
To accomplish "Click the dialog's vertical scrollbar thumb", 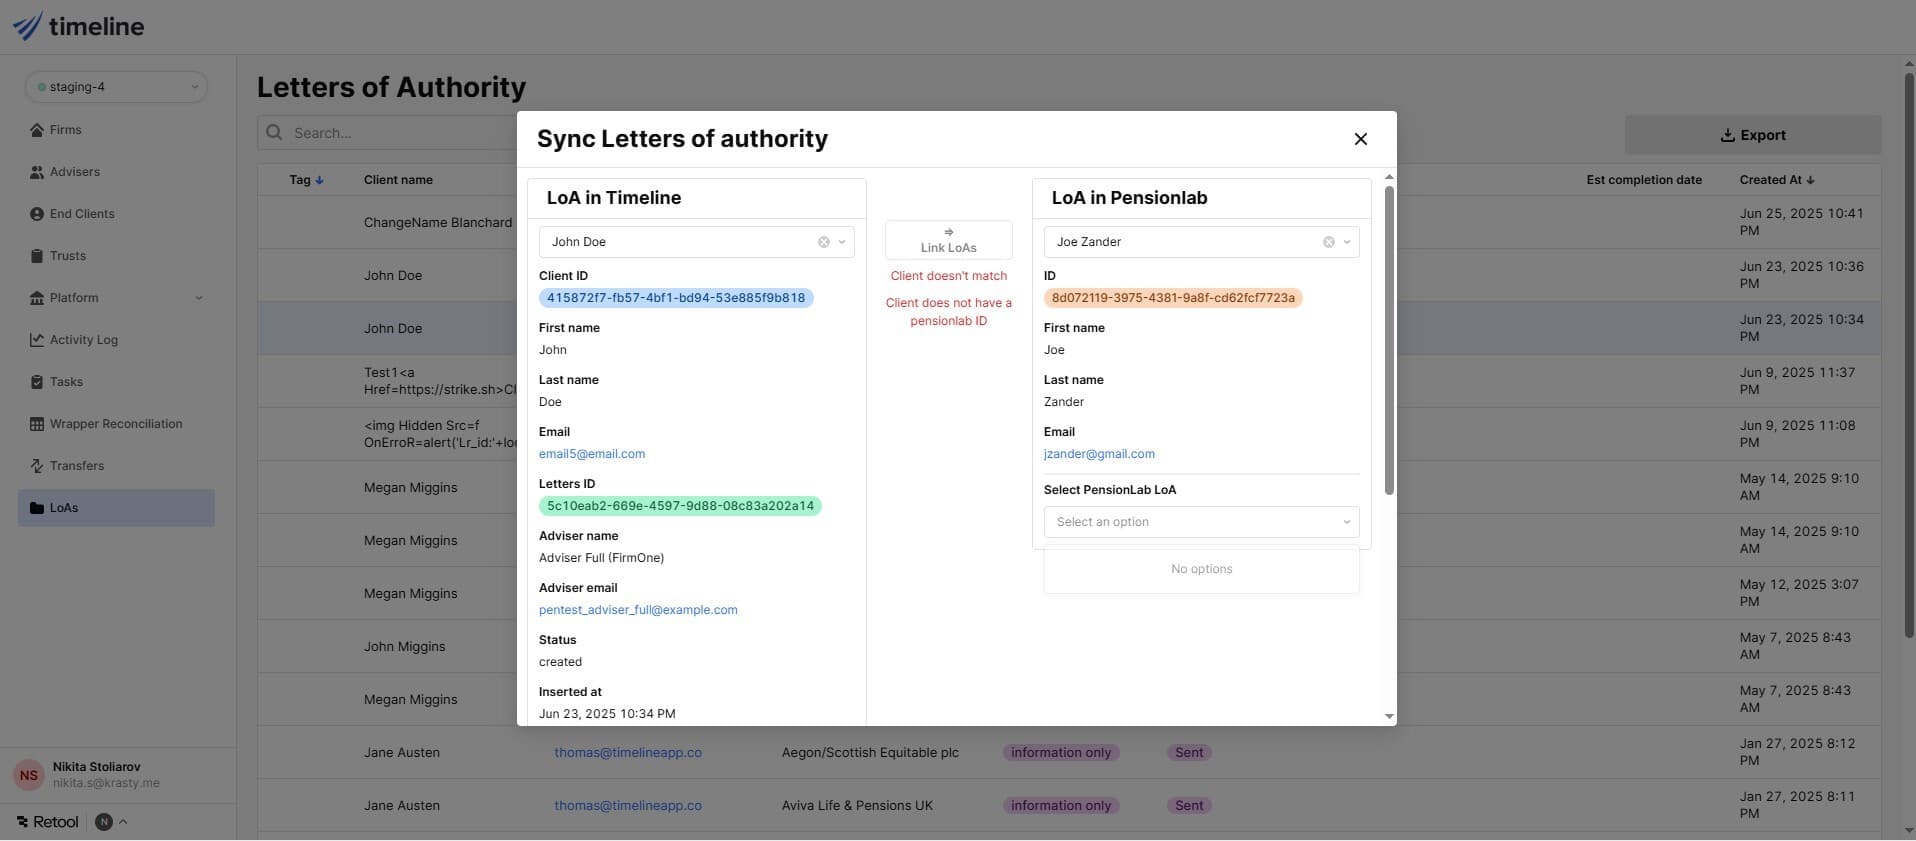I will tap(1388, 340).
